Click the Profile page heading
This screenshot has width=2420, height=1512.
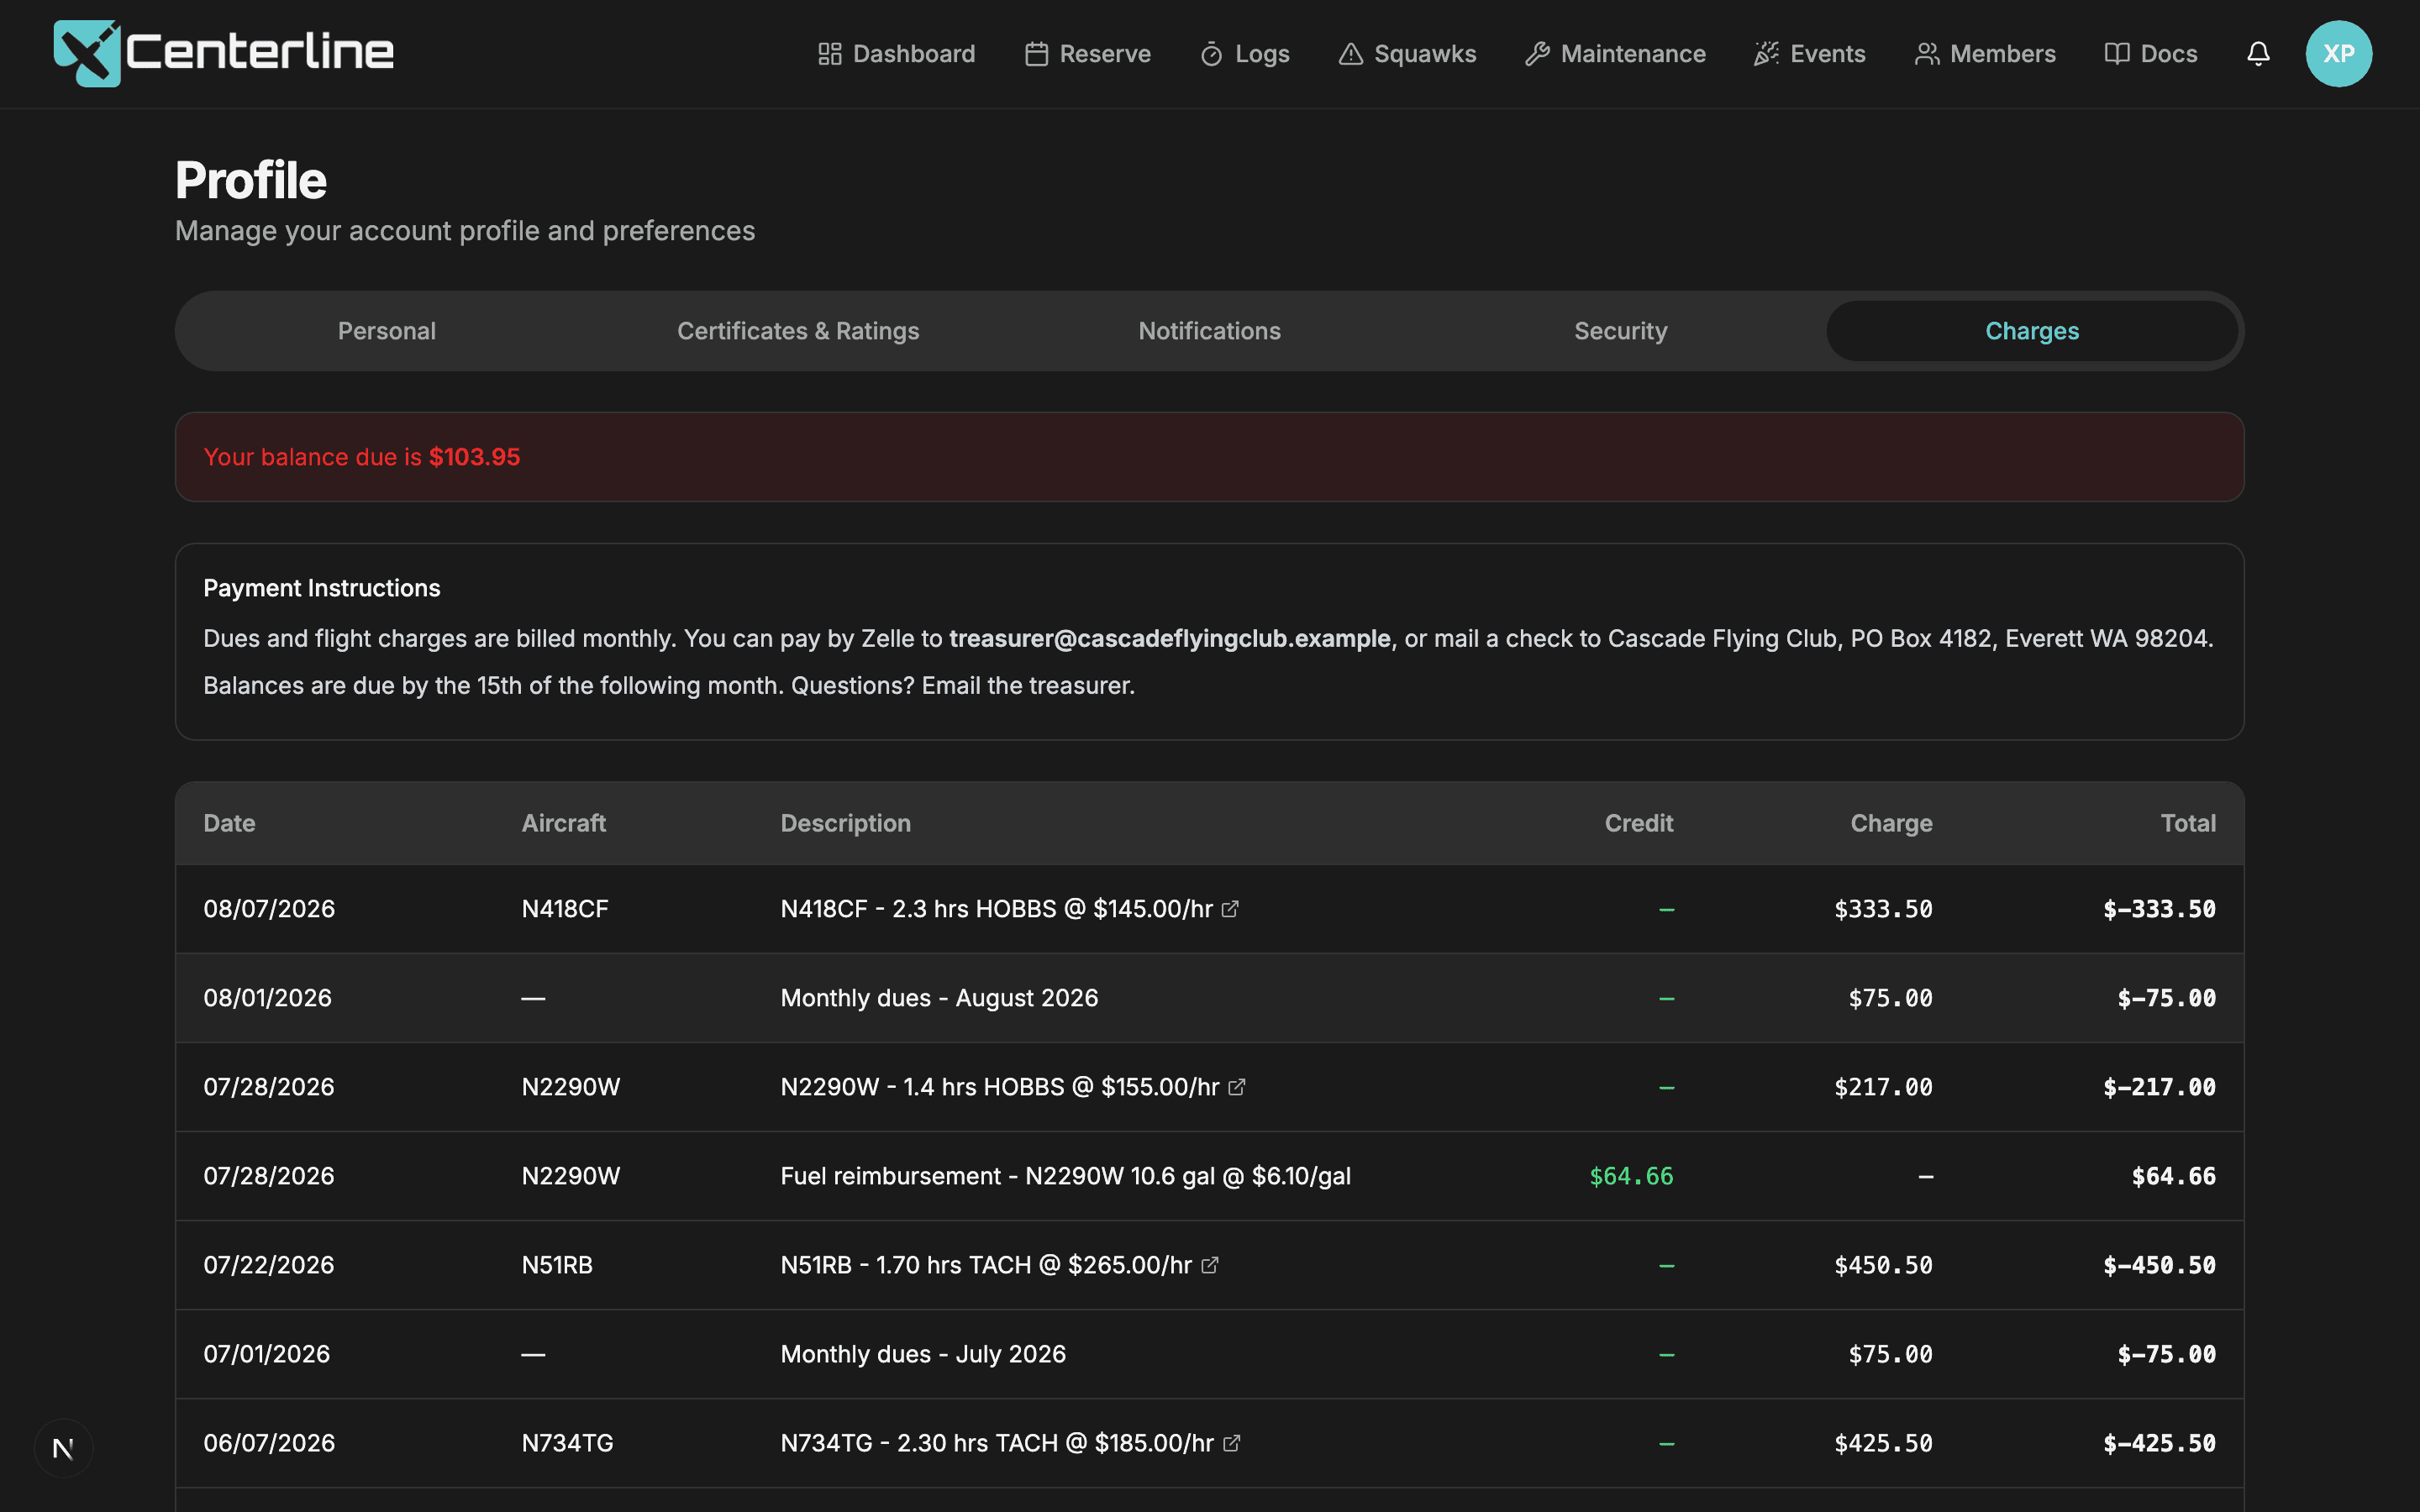251,180
